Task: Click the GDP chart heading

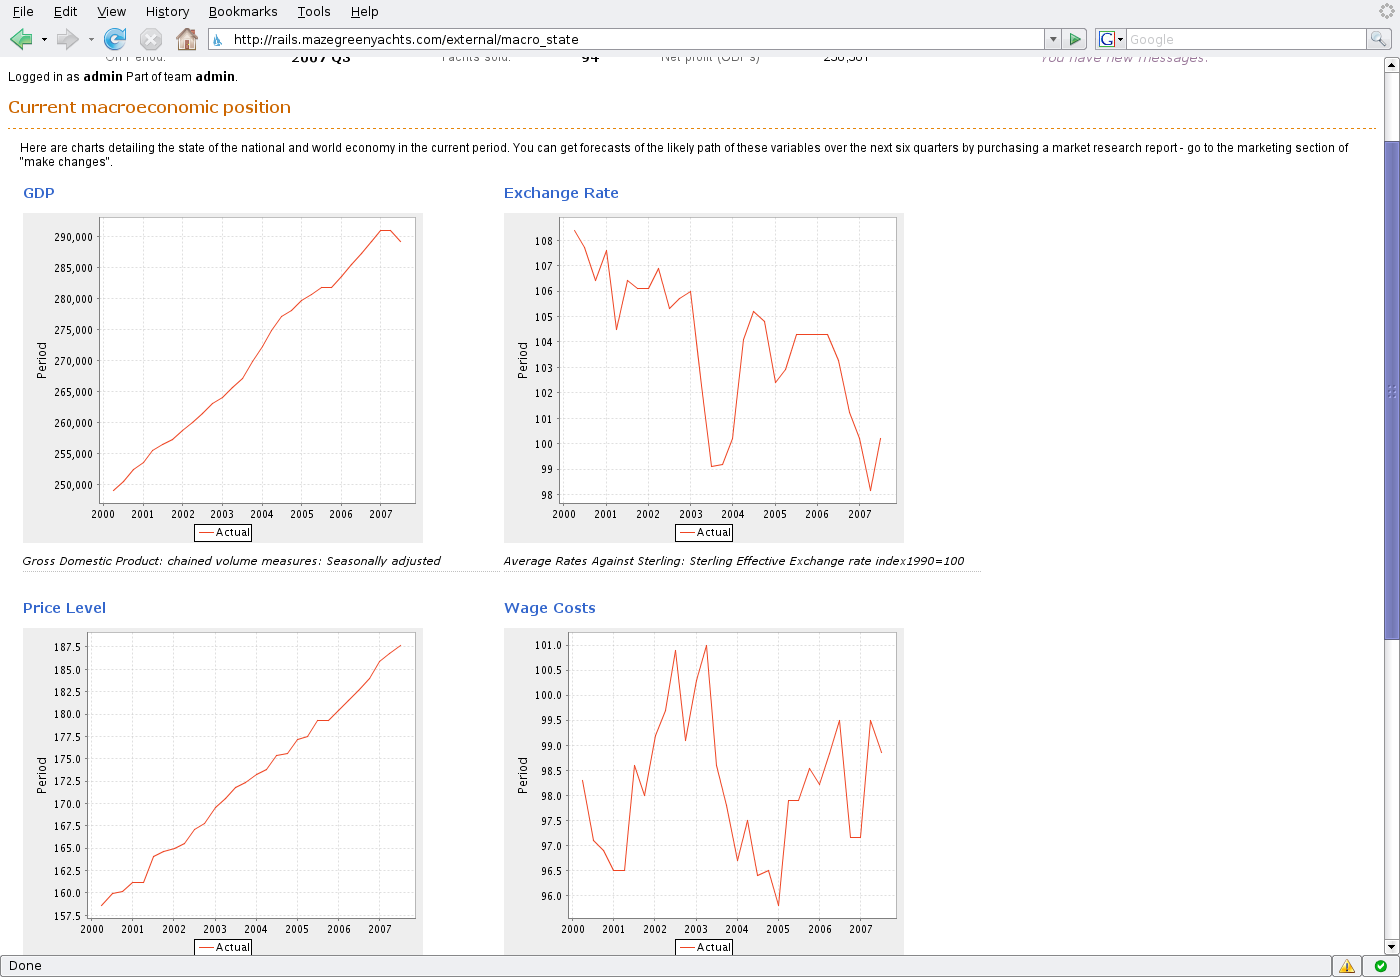Action: [x=39, y=193]
